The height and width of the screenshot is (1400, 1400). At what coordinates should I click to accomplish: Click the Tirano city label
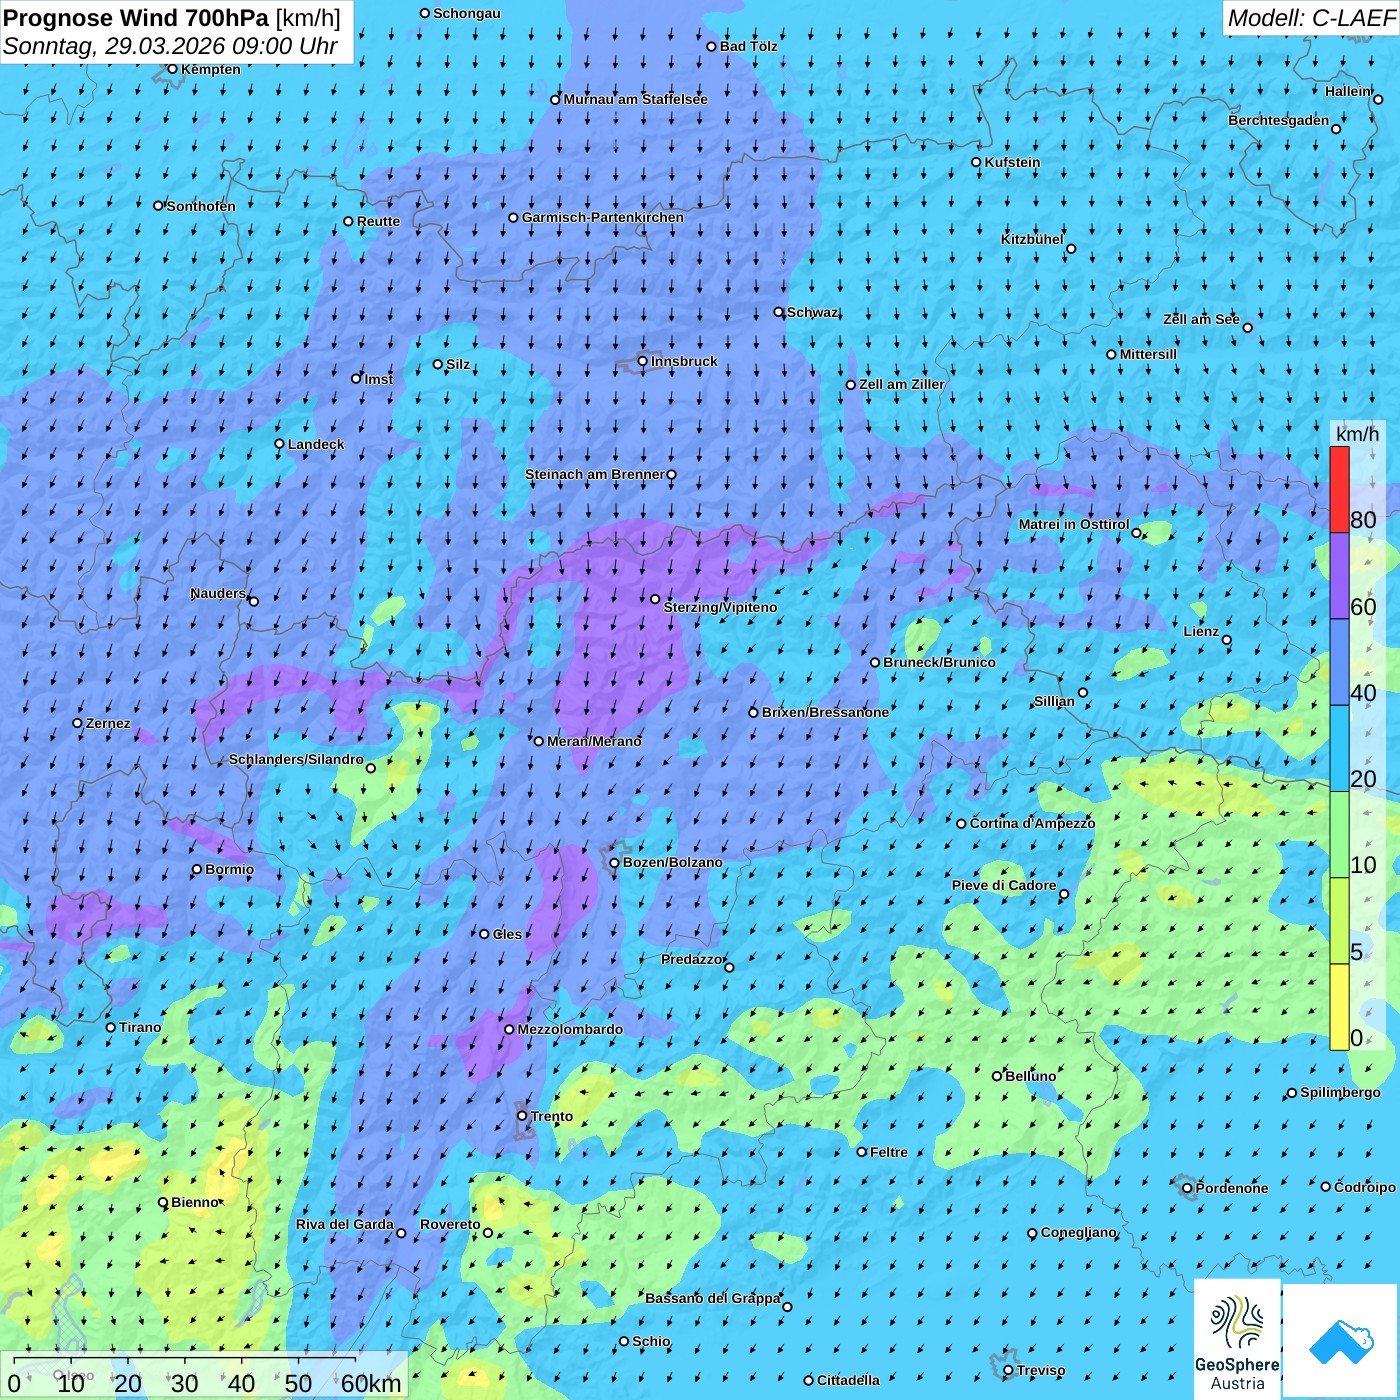coord(140,1027)
